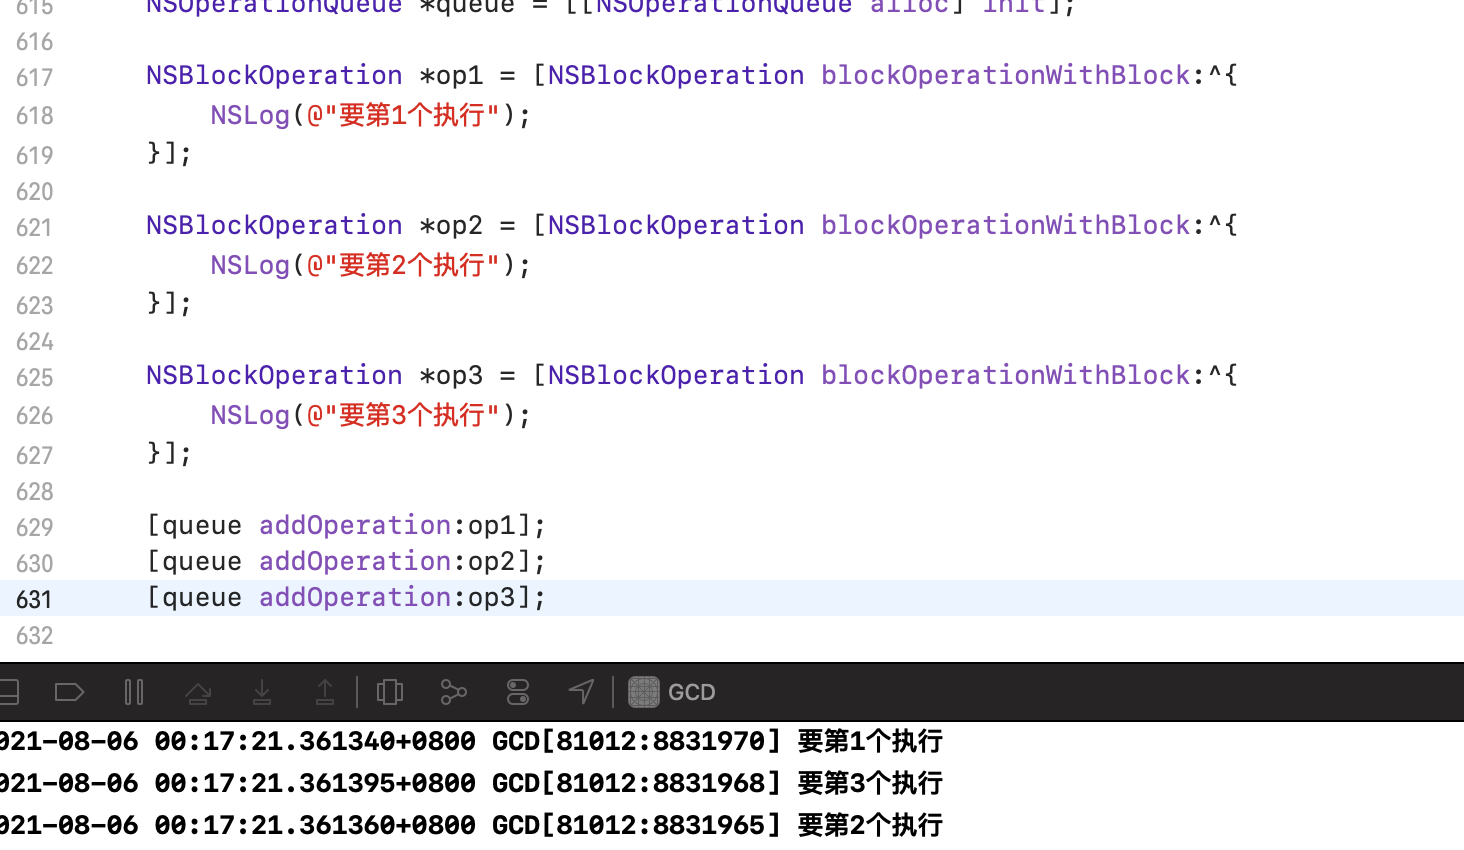Select the GCD process in debug bar
The image size is (1464, 850).
coord(672,692)
